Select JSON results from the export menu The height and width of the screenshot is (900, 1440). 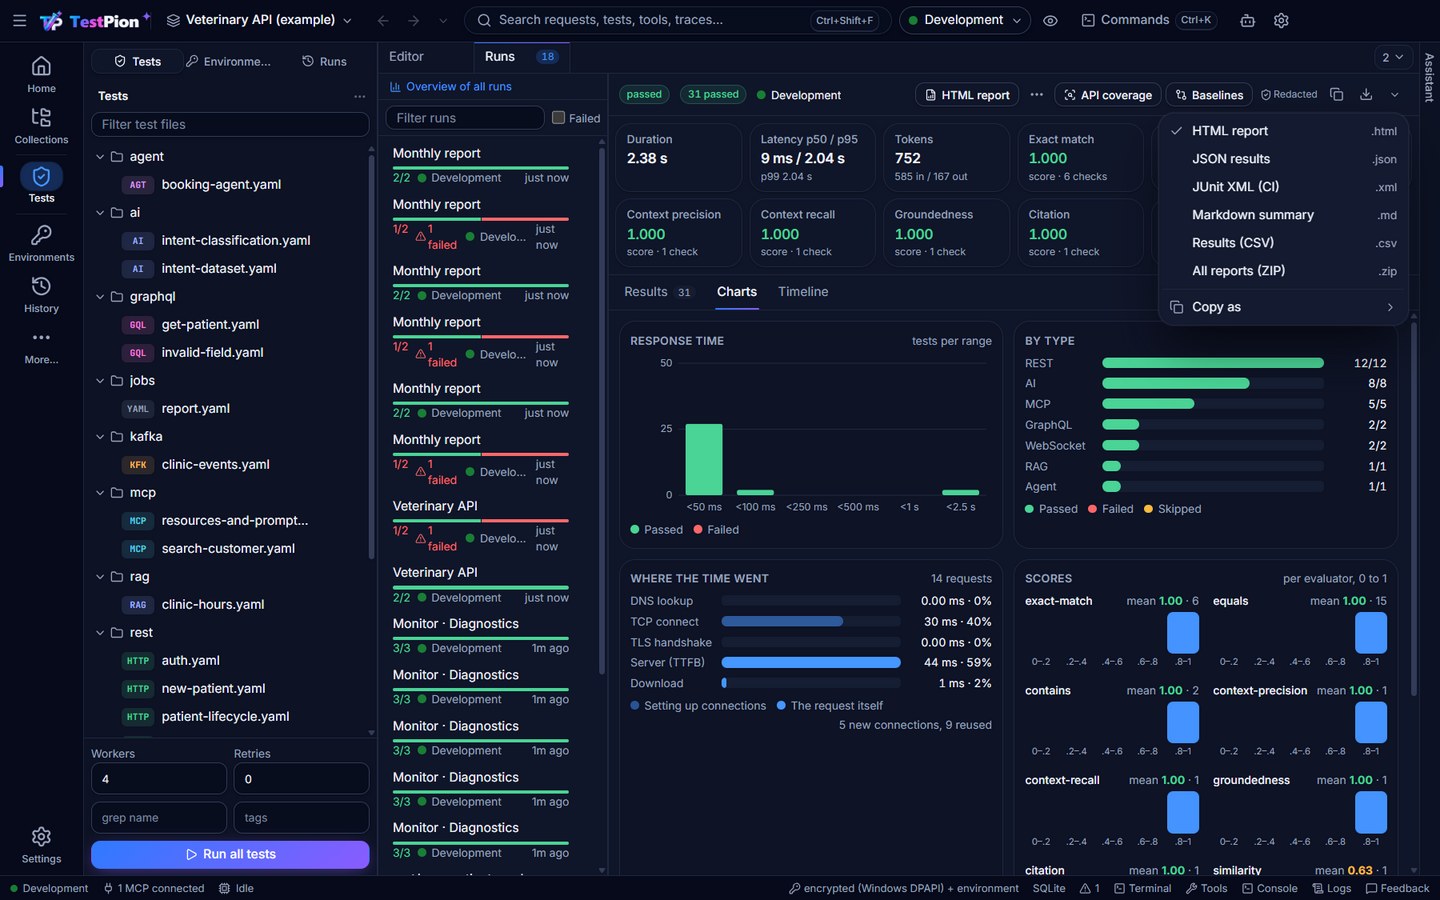click(x=1283, y=159)
